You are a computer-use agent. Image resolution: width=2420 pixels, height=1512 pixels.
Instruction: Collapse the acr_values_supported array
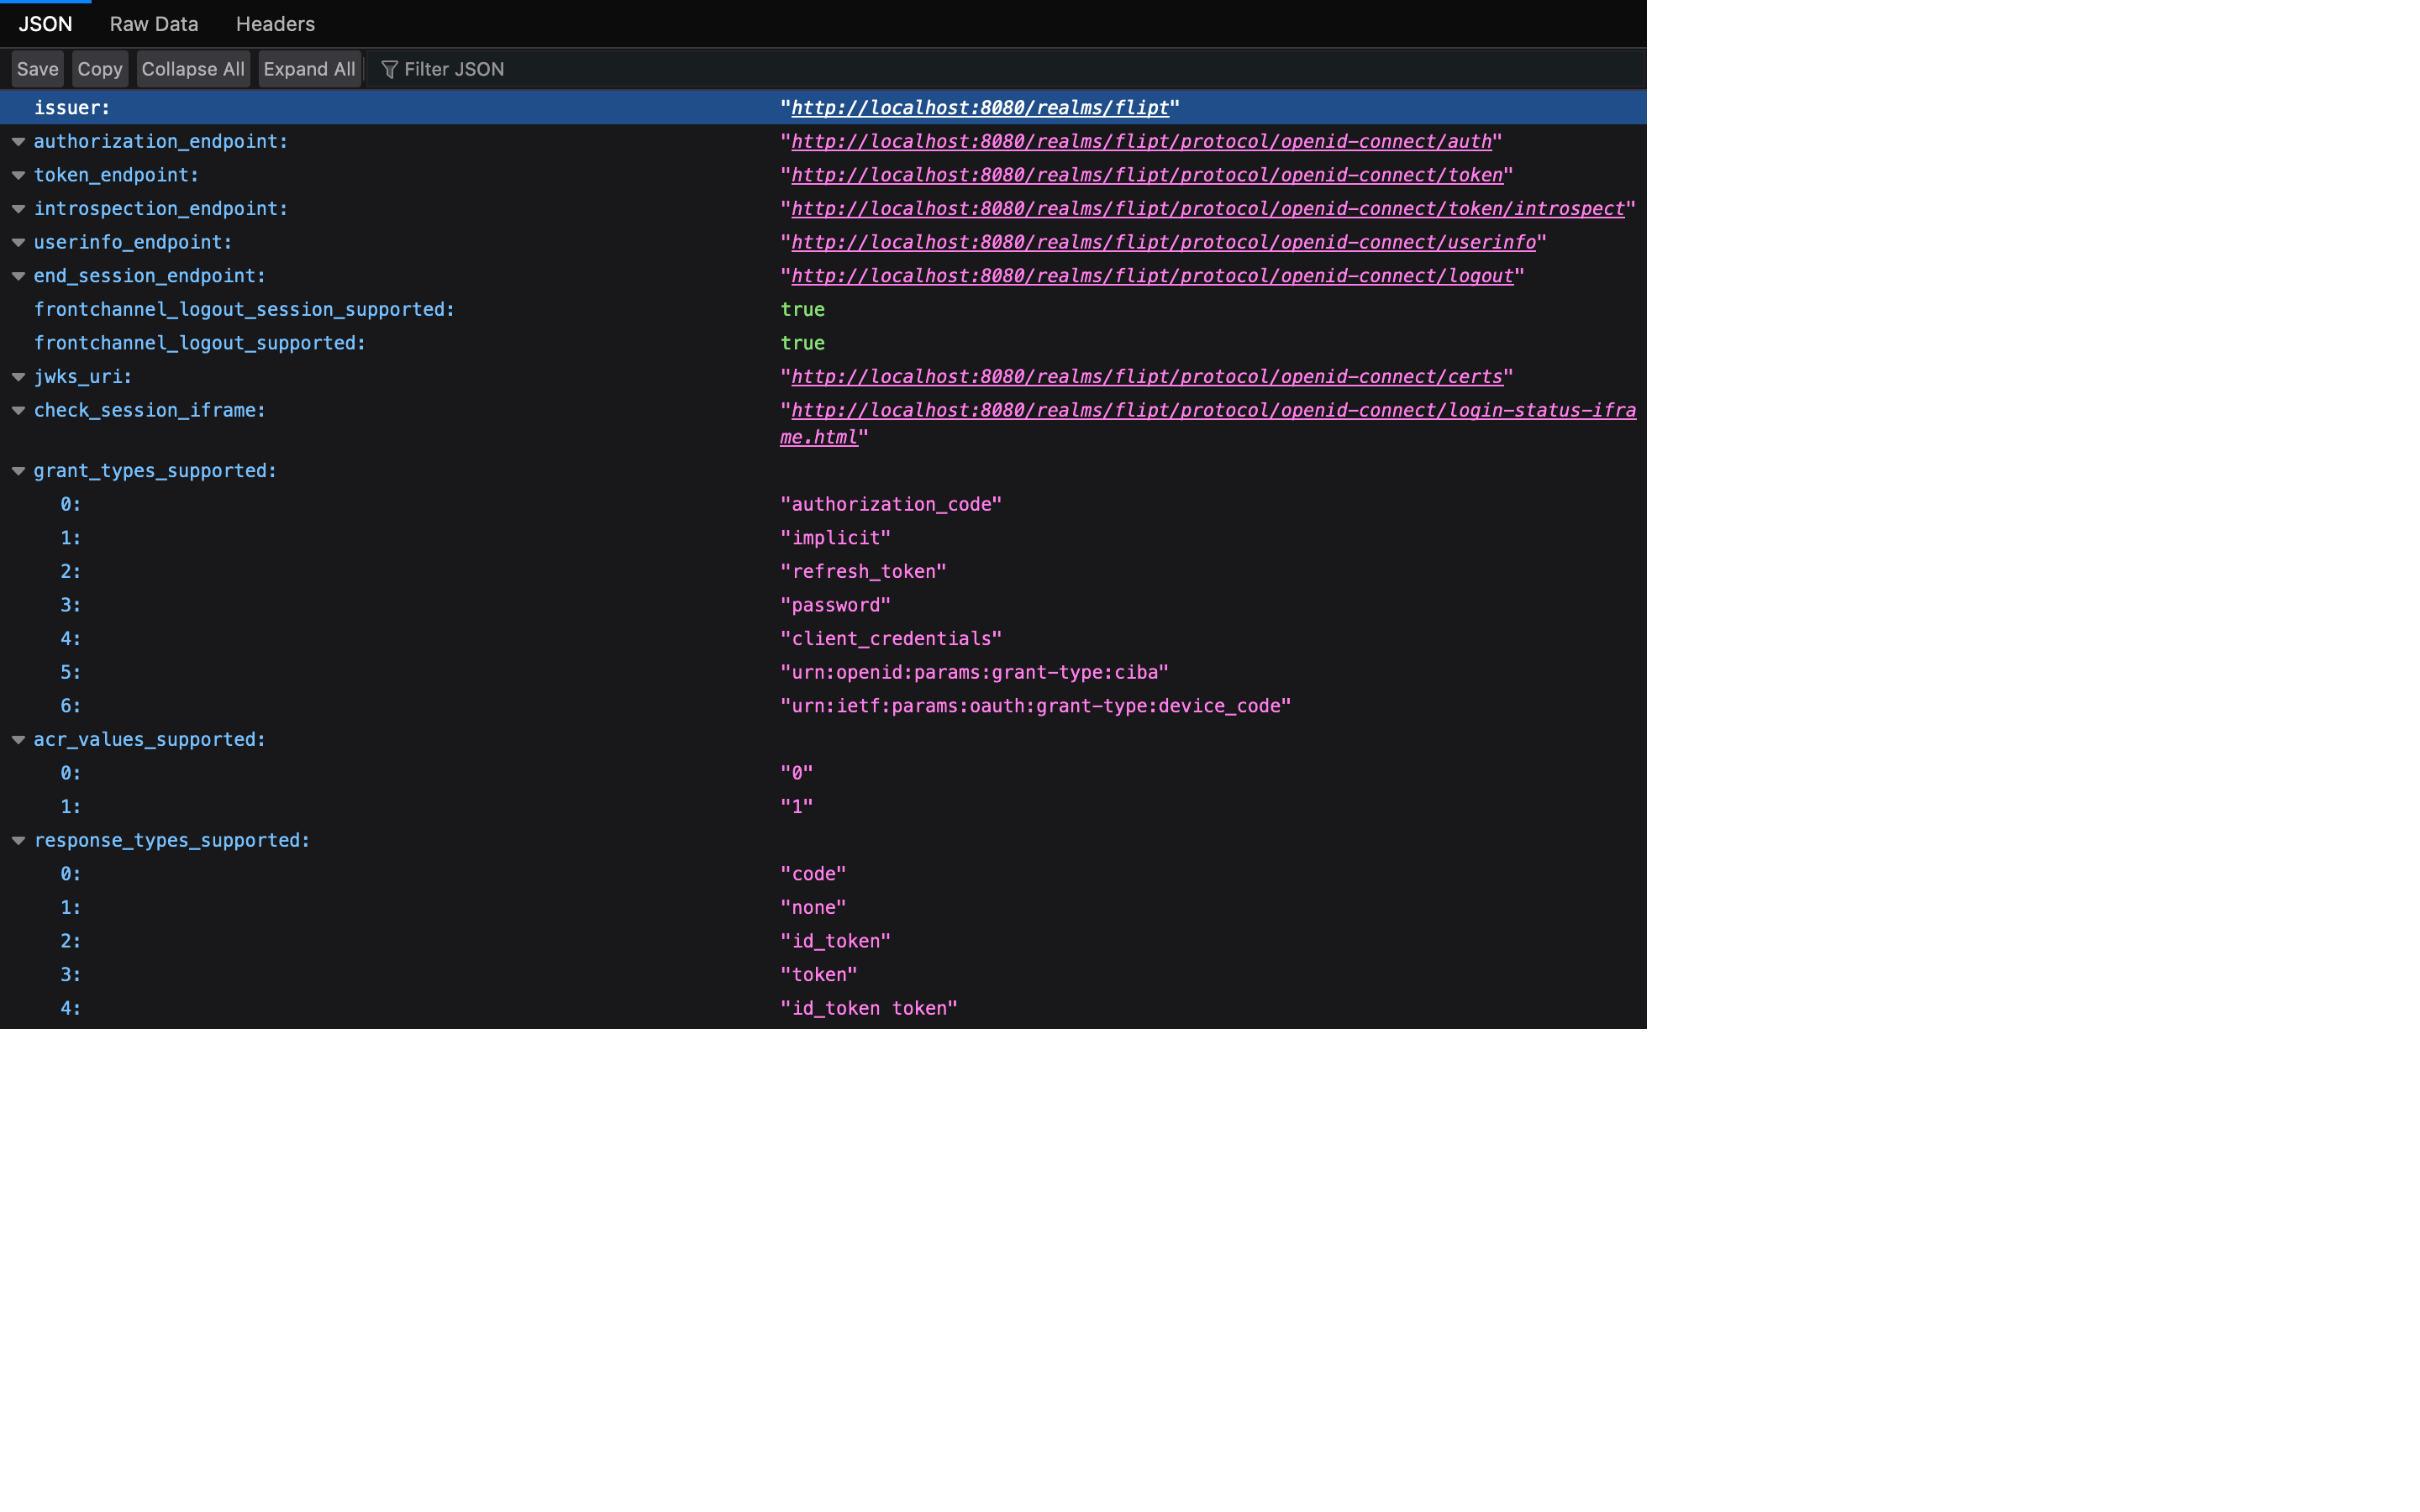pyautogui.click(x=18, y=740)
